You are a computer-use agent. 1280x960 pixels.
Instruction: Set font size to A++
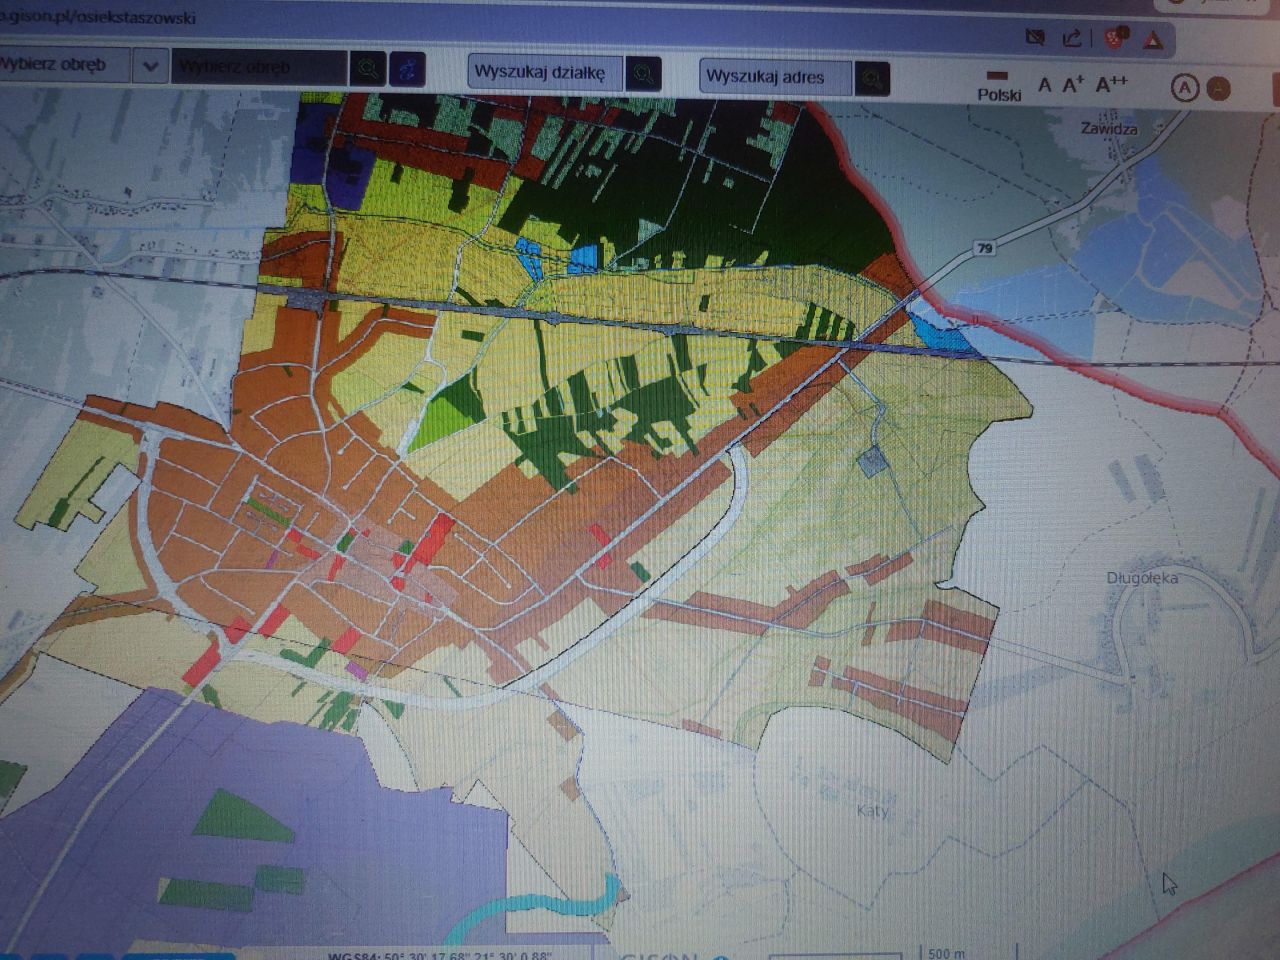coord(1110,85)
